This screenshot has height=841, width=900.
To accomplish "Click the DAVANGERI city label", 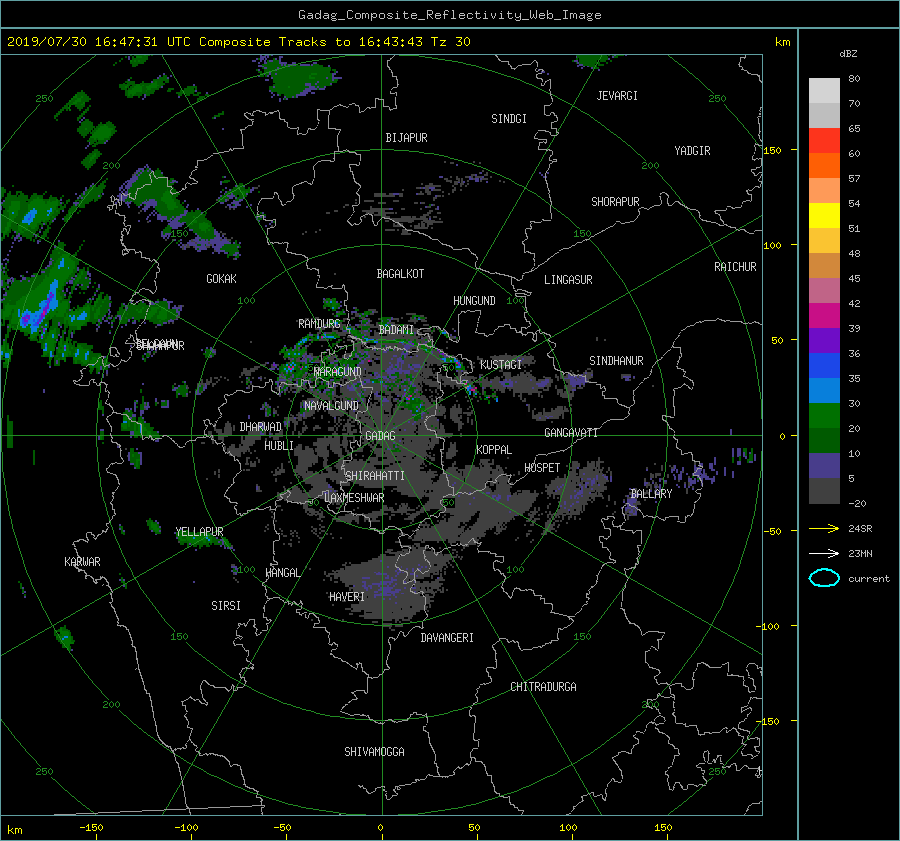I will click(x=447, y=638).
